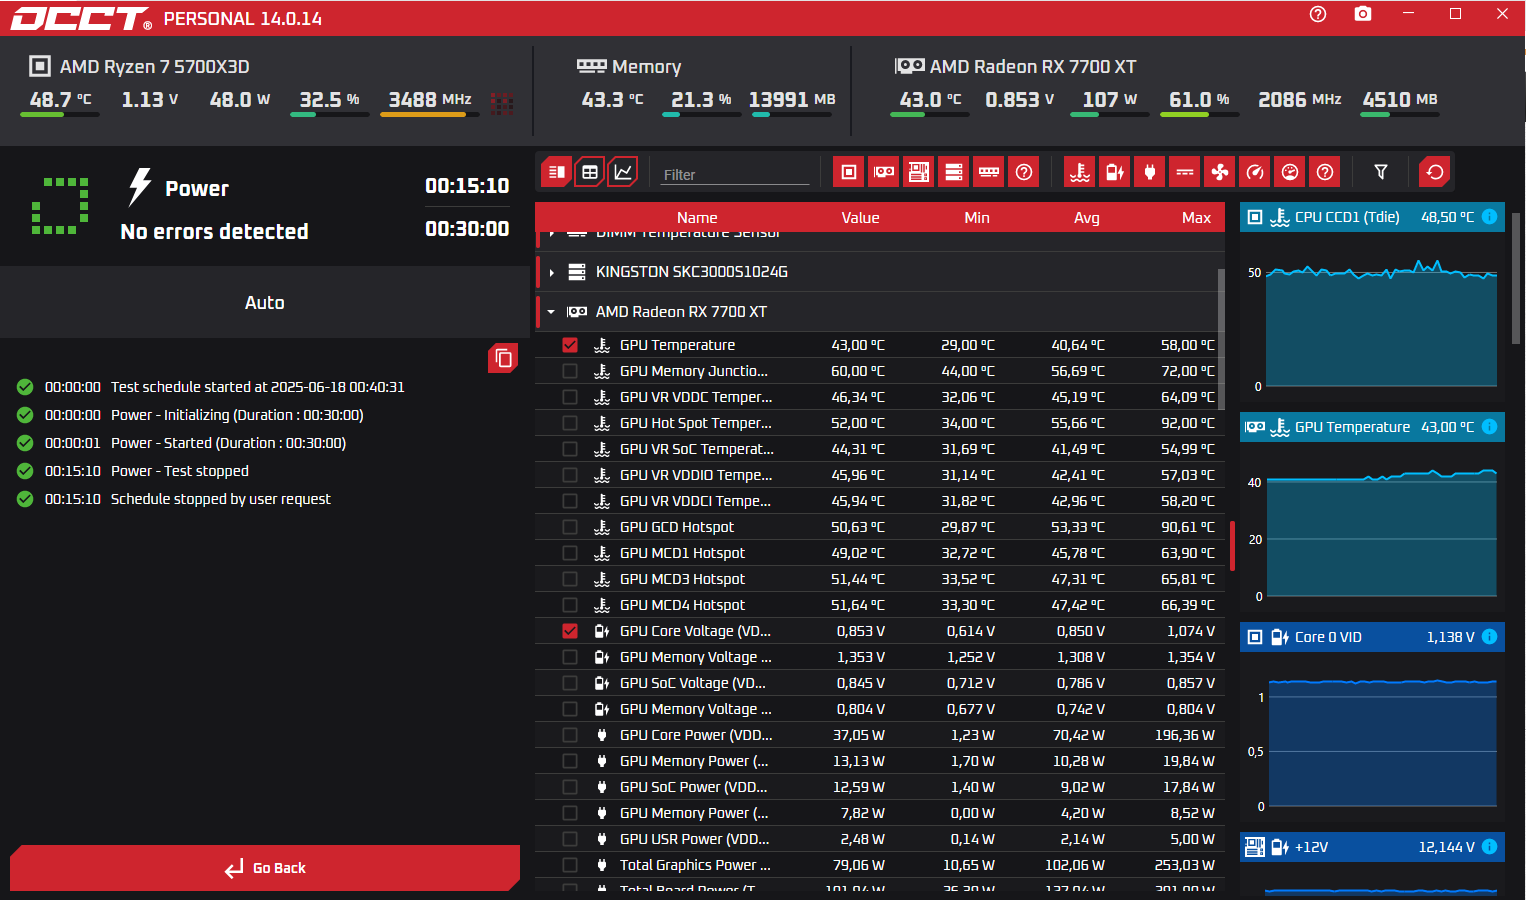Open the funnel filter options icon

coord(1381,172)
